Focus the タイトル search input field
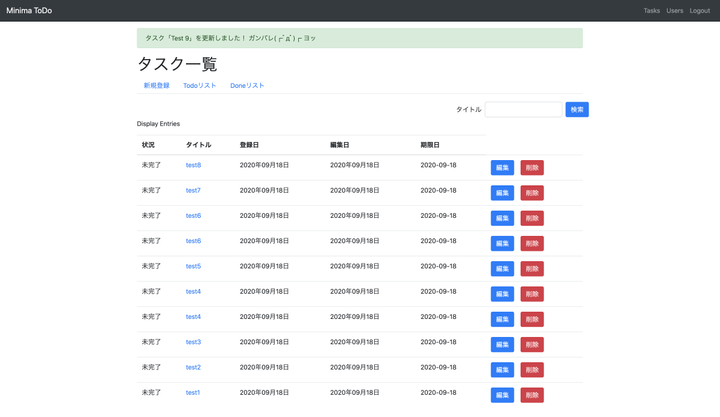720x417 pixels. pos(523,109)
